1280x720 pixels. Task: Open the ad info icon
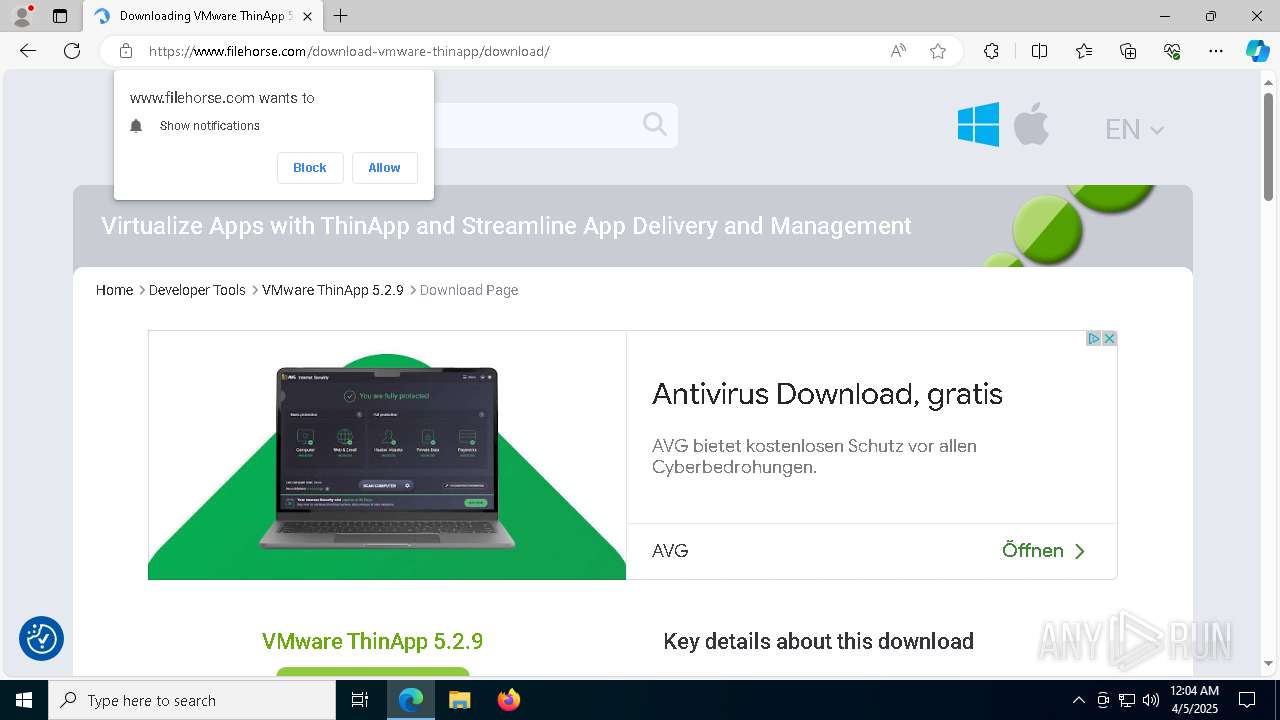(x=1094, y=339)
